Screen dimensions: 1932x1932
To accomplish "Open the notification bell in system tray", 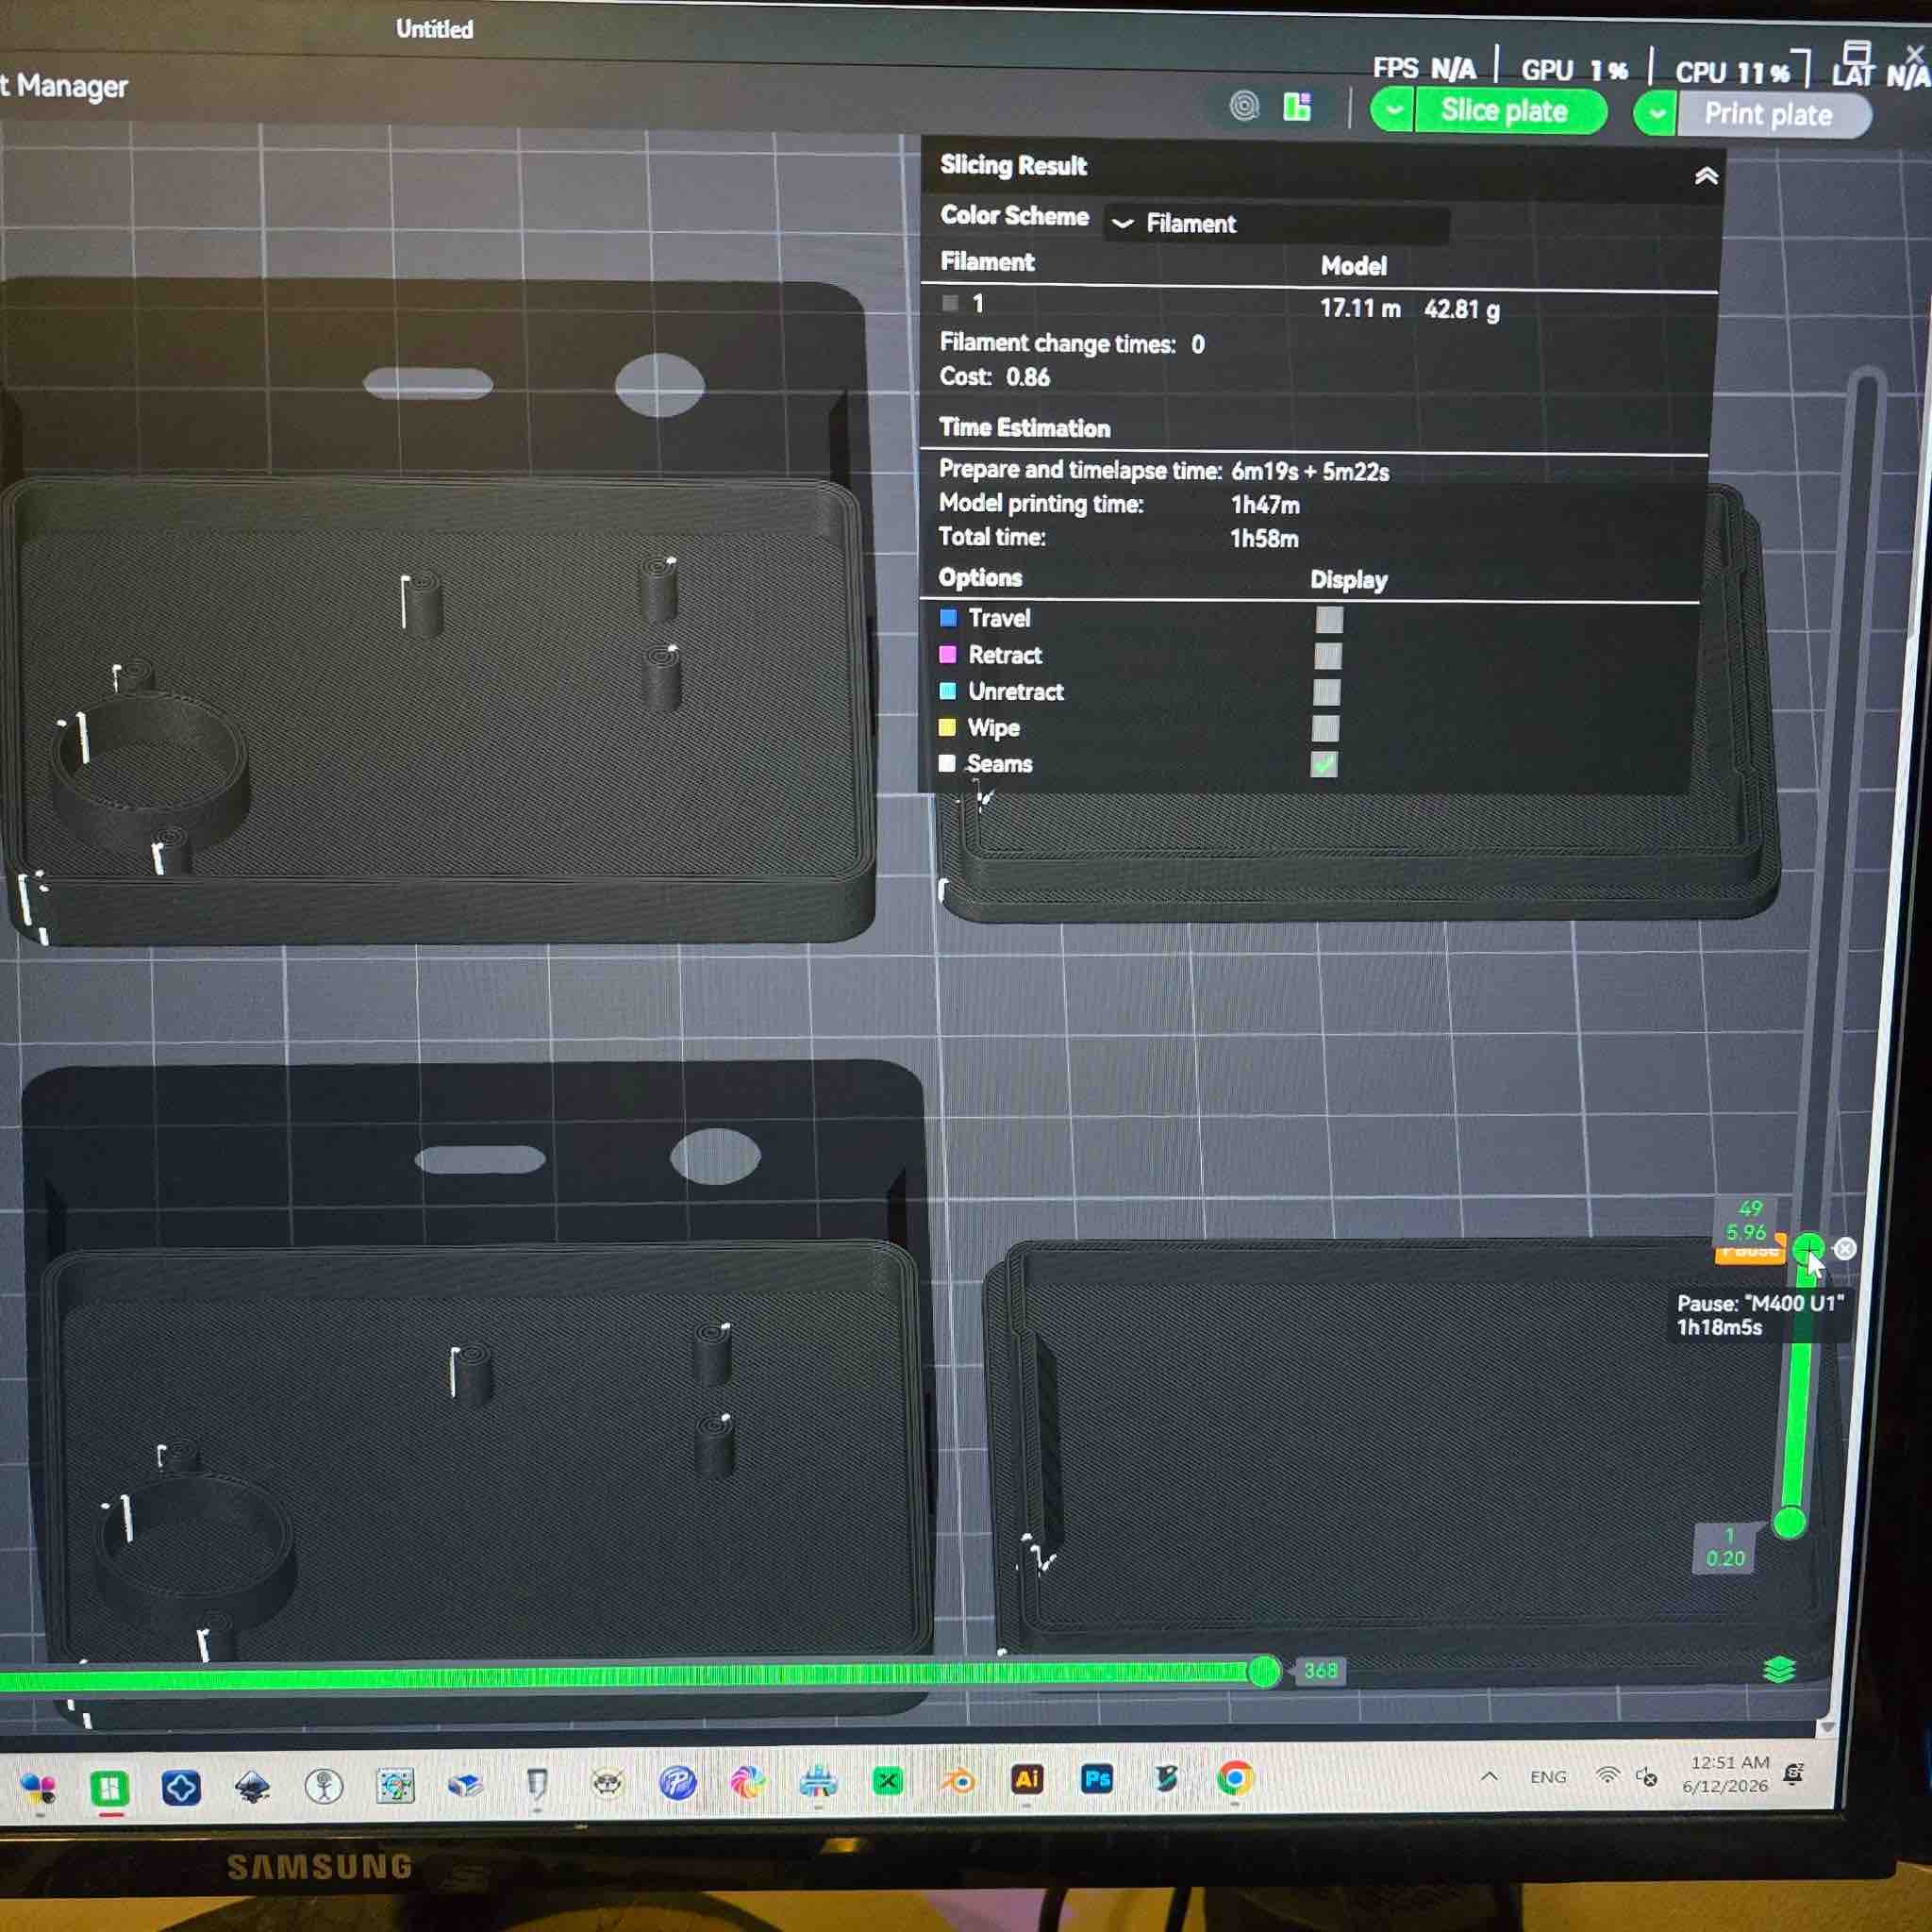I will point(1794,1773).
